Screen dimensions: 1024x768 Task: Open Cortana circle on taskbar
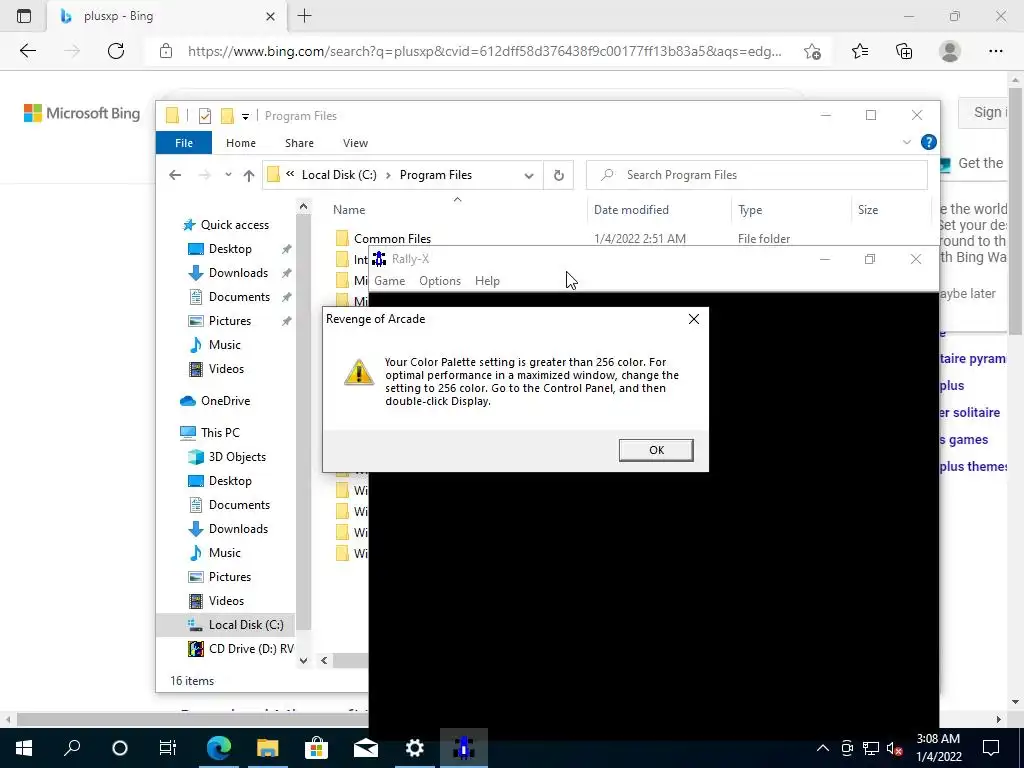coord(120,748)
